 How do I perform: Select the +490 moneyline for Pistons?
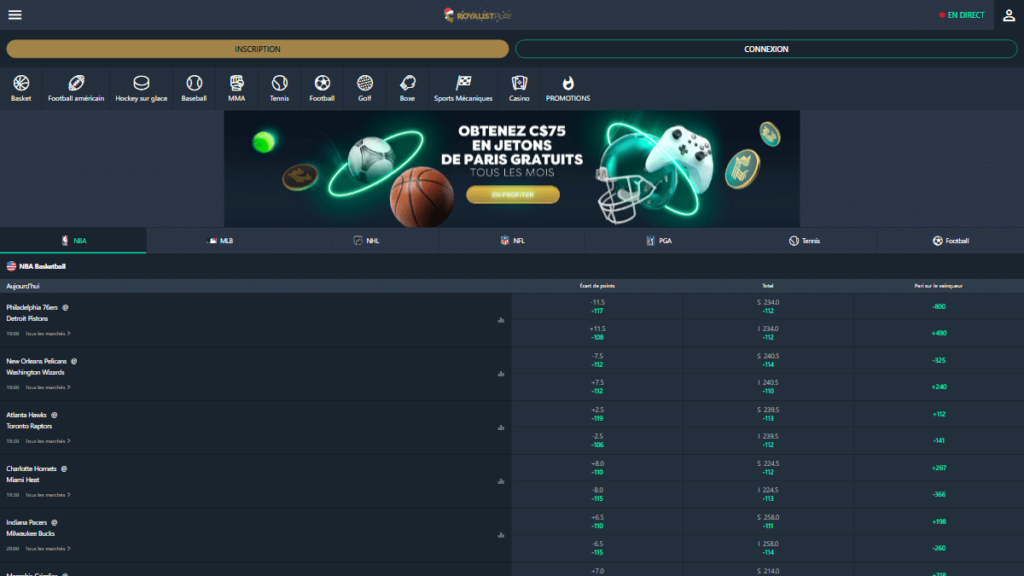[939, 333]
